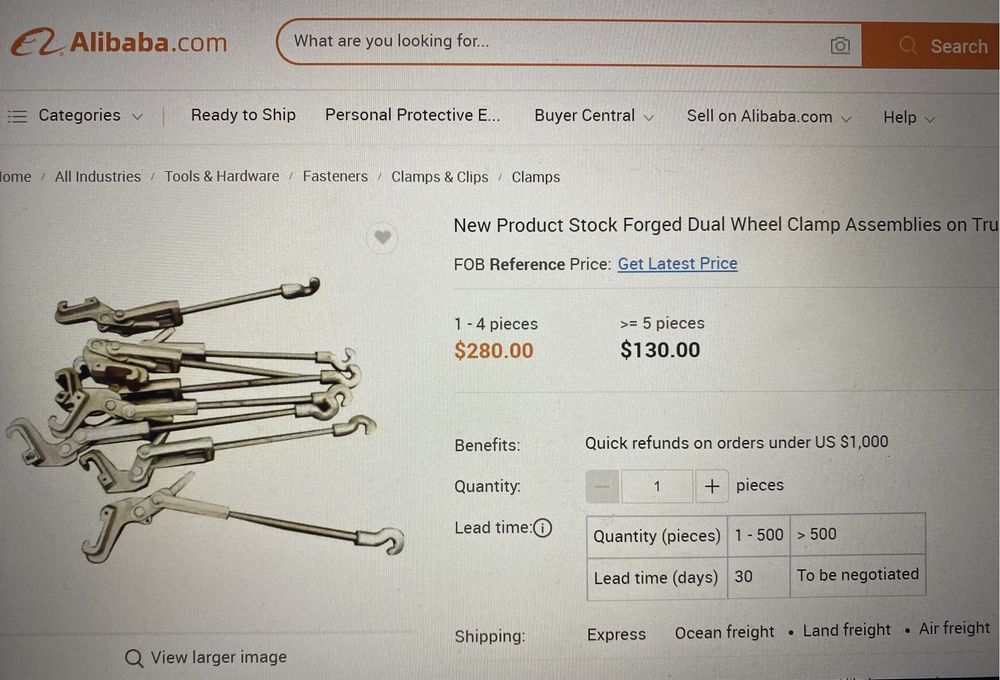Image resolution: width=1000 pixels, height=680 pixels.
Task: Open Personal Protective Equipment menu item
Action: (412, 115)
